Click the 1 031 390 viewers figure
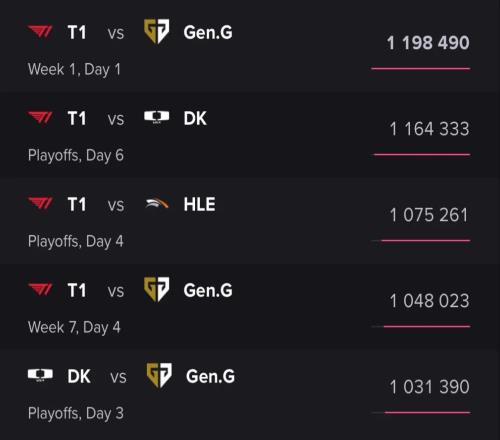Image resolution: width=500 pixels, height=440 pixels. 429,387
